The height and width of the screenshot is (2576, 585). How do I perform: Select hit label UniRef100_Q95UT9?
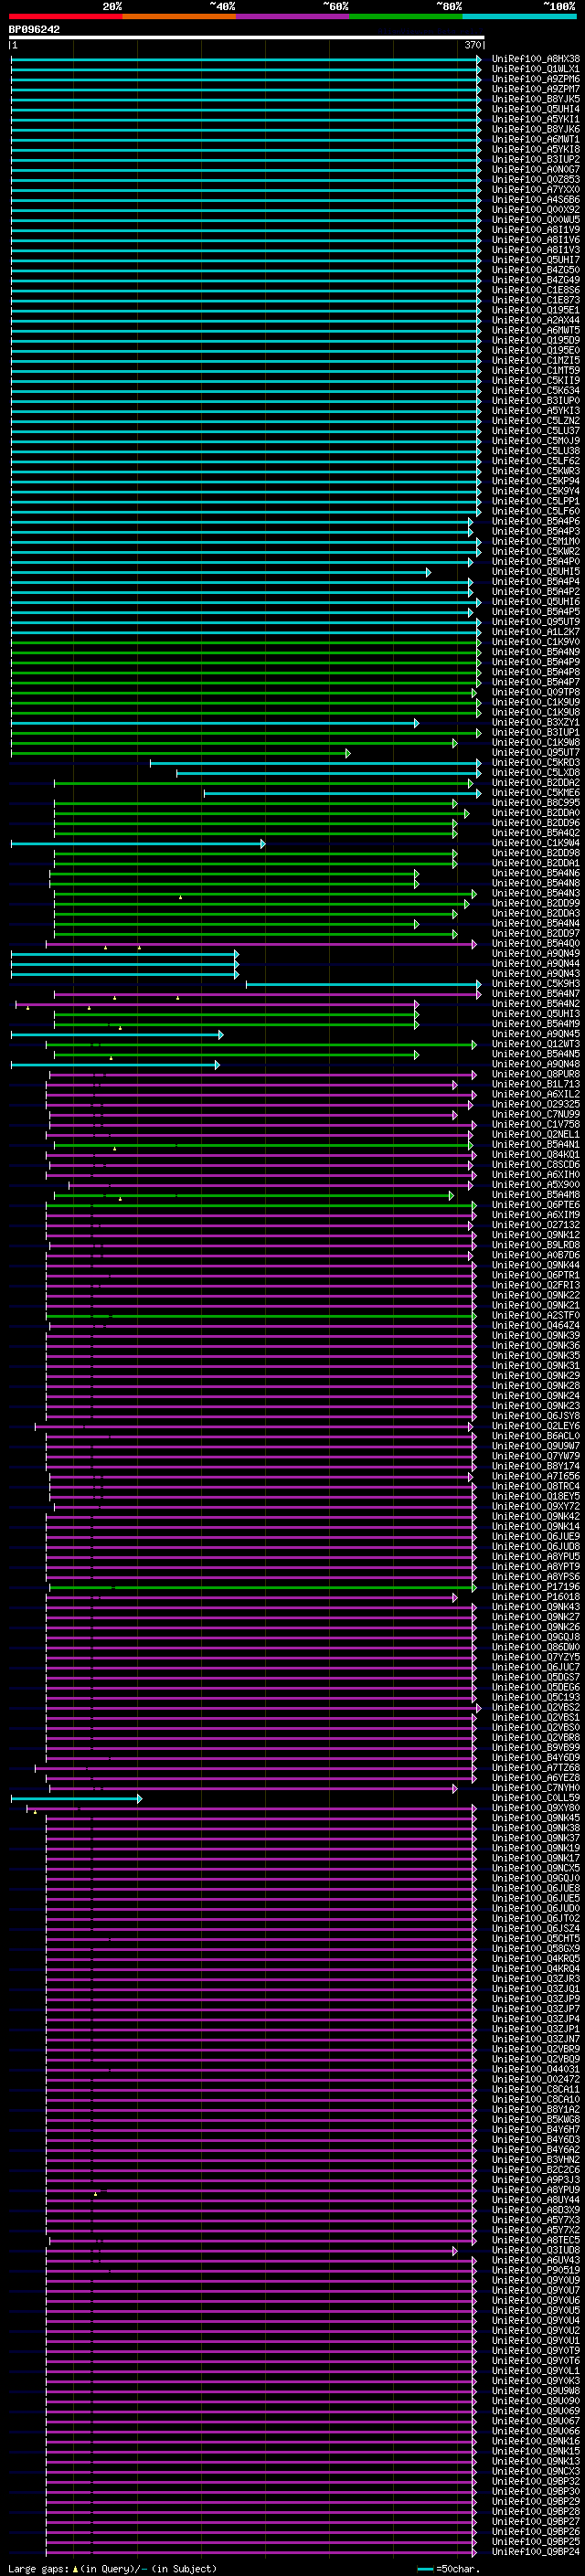(536, 622)
